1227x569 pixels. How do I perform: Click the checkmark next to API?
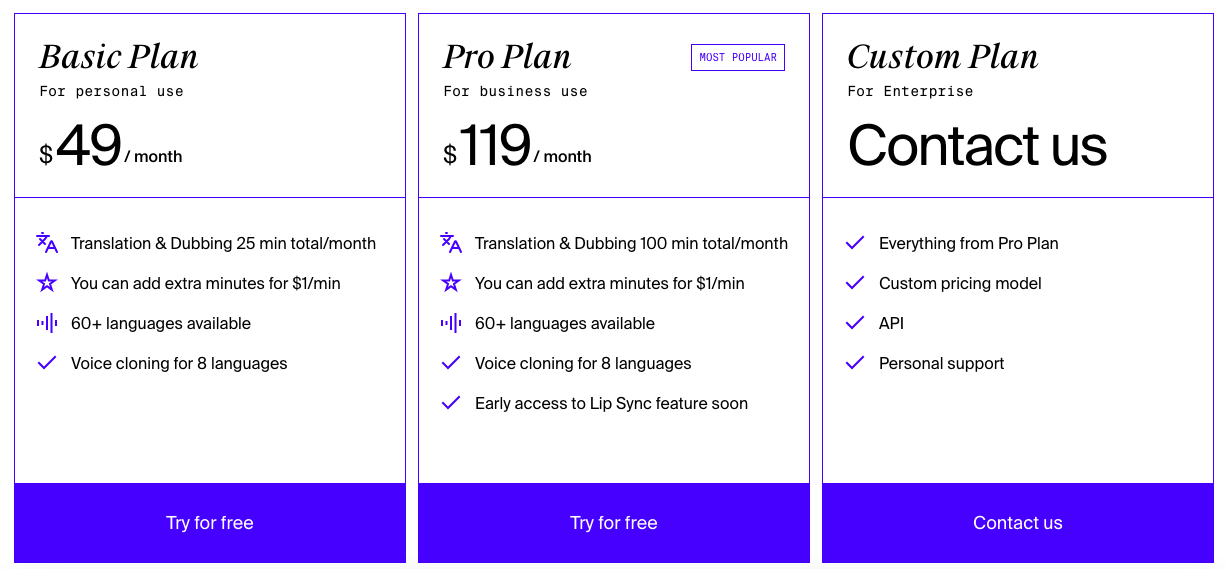click(855, 323)
